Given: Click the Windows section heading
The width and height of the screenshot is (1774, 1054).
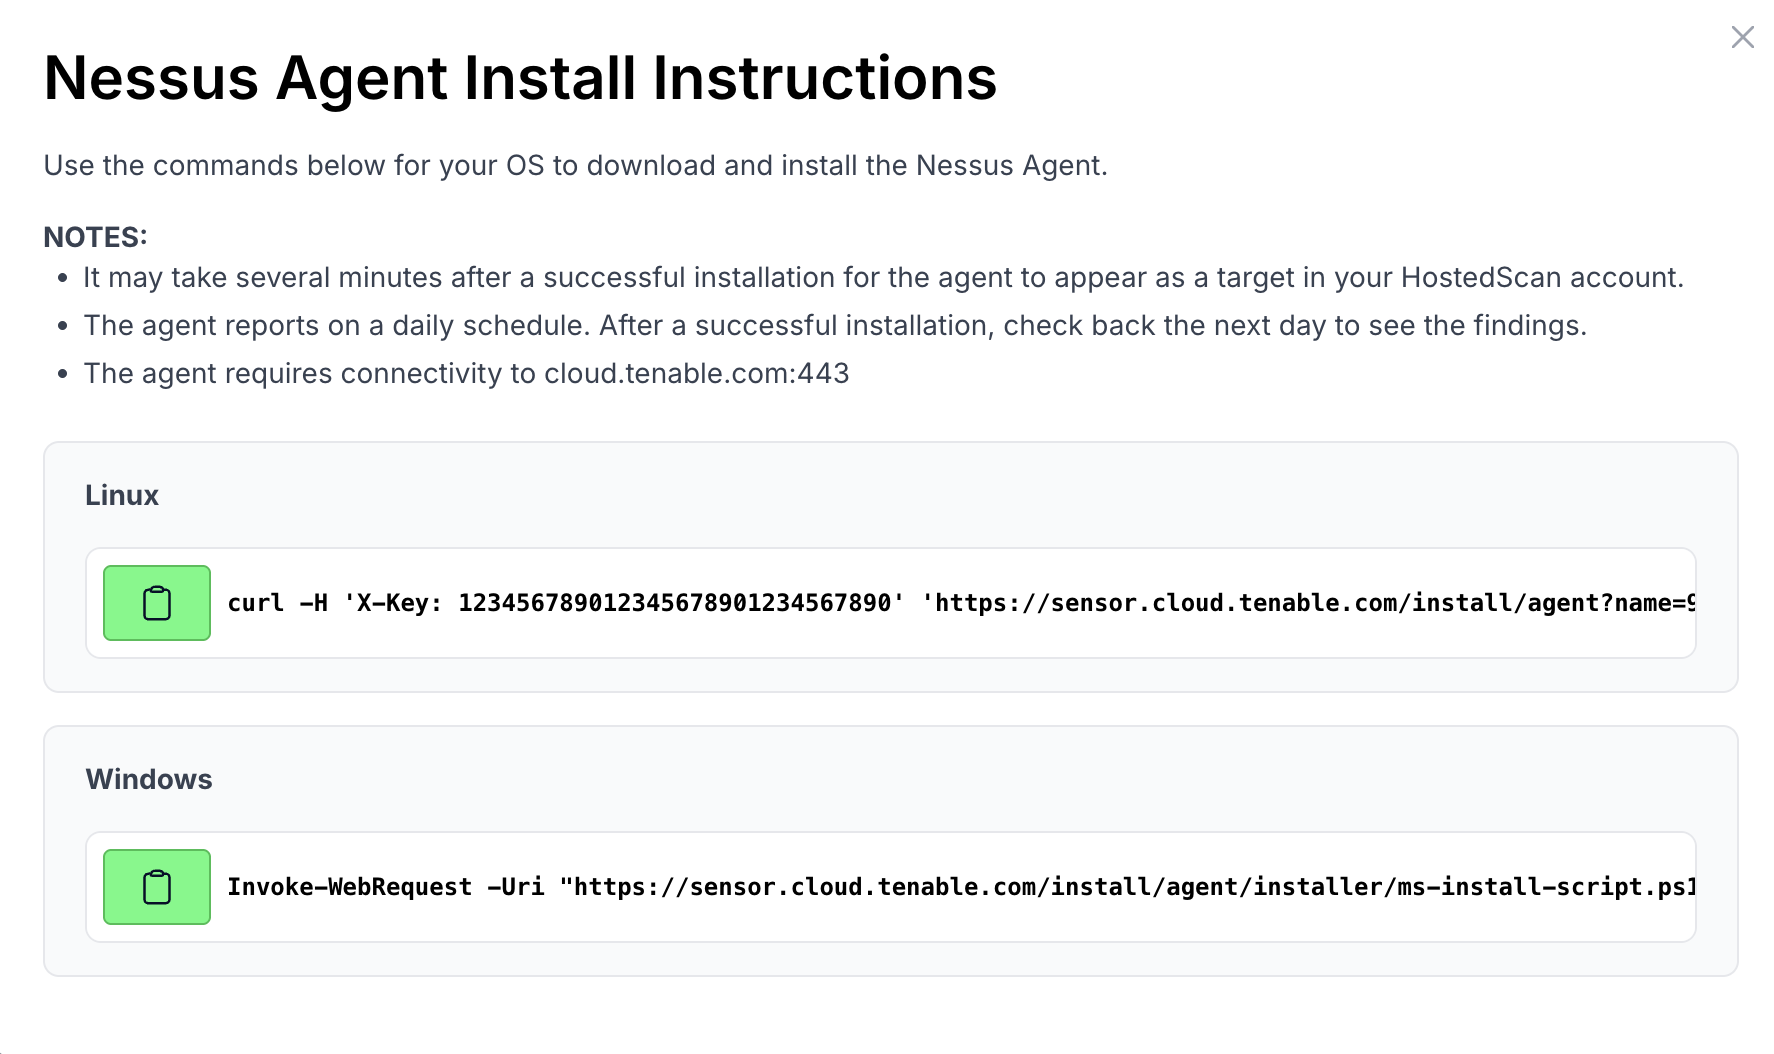Looking at the screenshot, I should 149,779.
